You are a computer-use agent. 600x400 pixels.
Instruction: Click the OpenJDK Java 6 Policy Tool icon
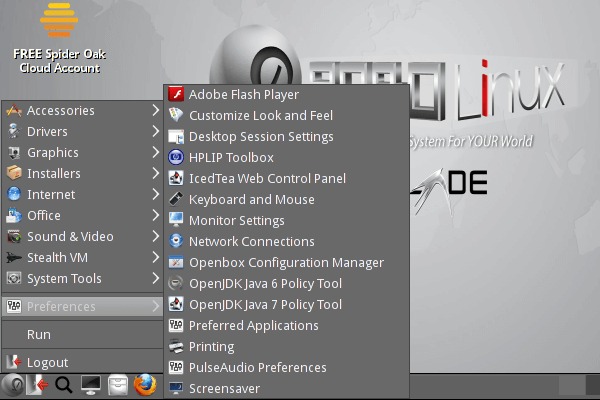[176, 283]
